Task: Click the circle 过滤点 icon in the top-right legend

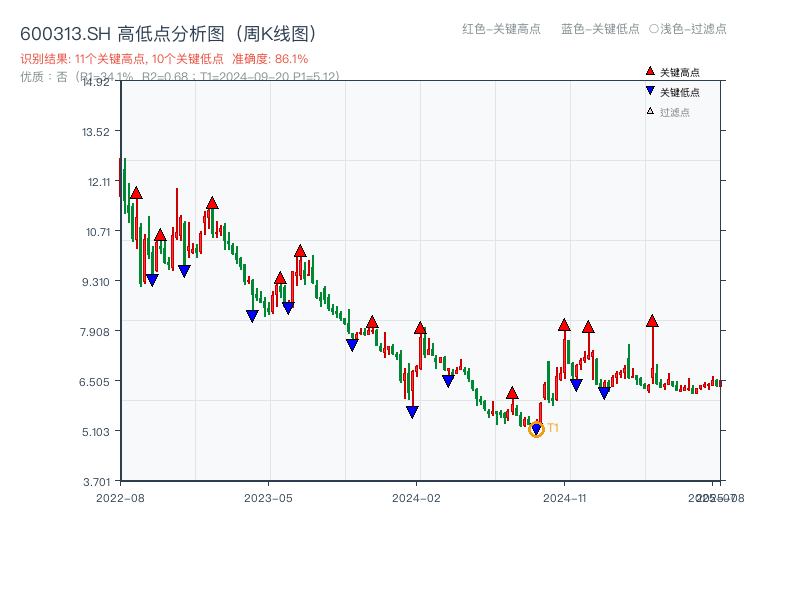Action: pyautogui.click(x=652, y=30)
